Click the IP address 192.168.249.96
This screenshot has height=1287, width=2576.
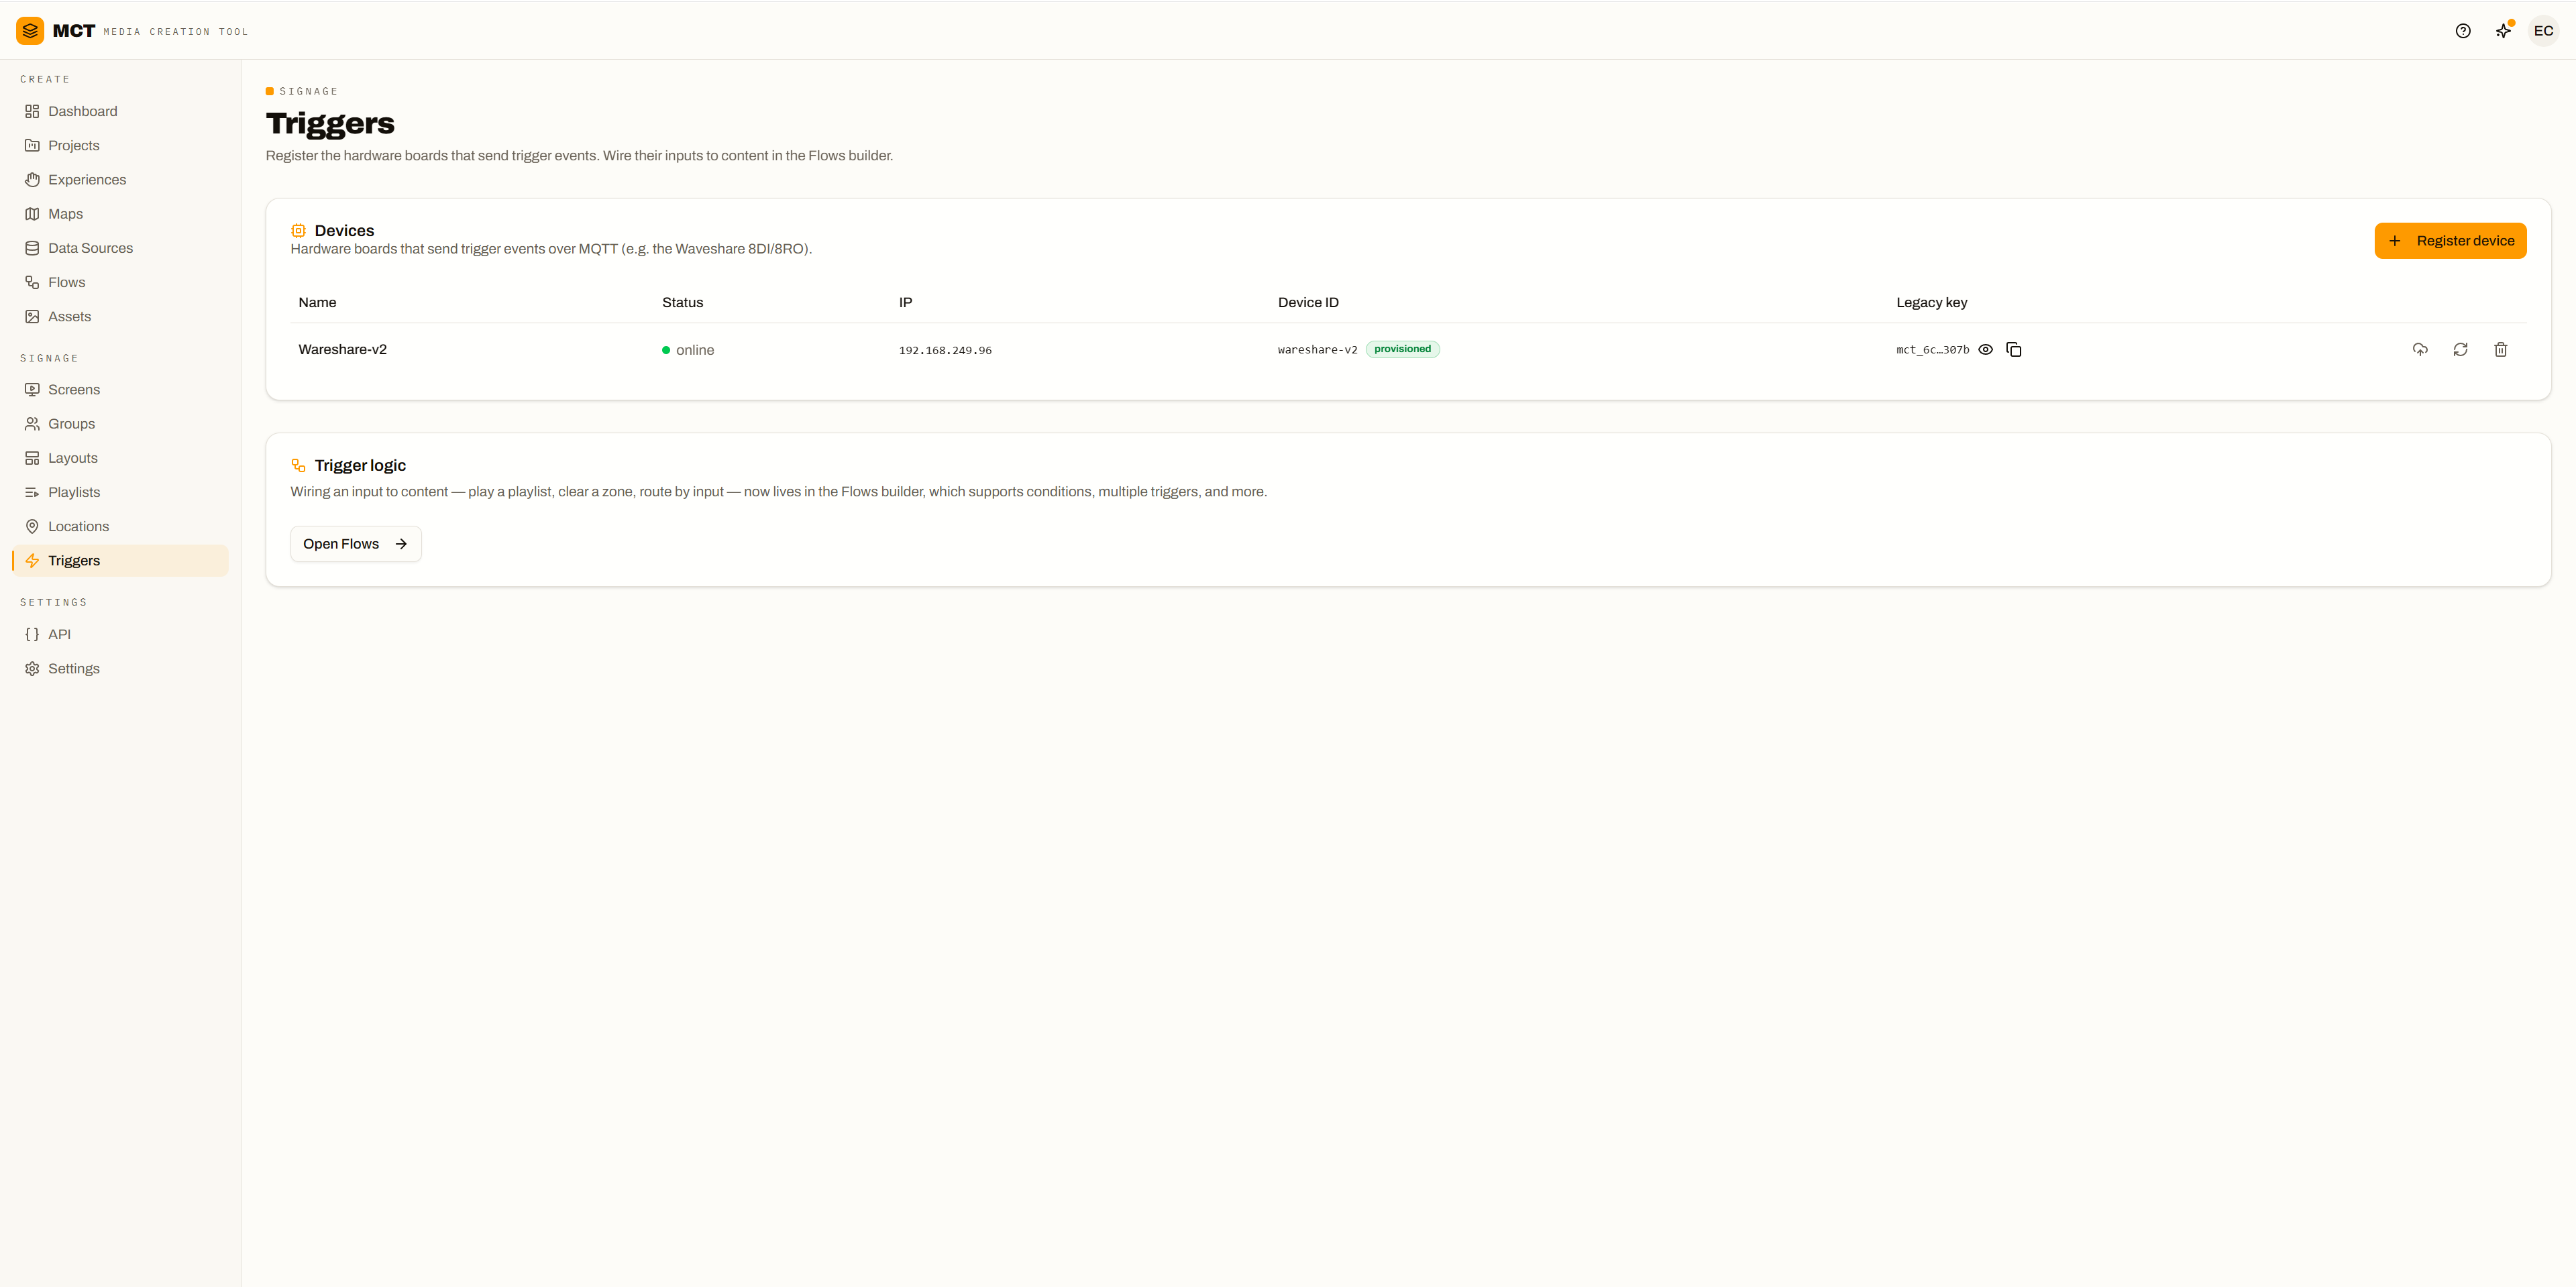[945, 350]
